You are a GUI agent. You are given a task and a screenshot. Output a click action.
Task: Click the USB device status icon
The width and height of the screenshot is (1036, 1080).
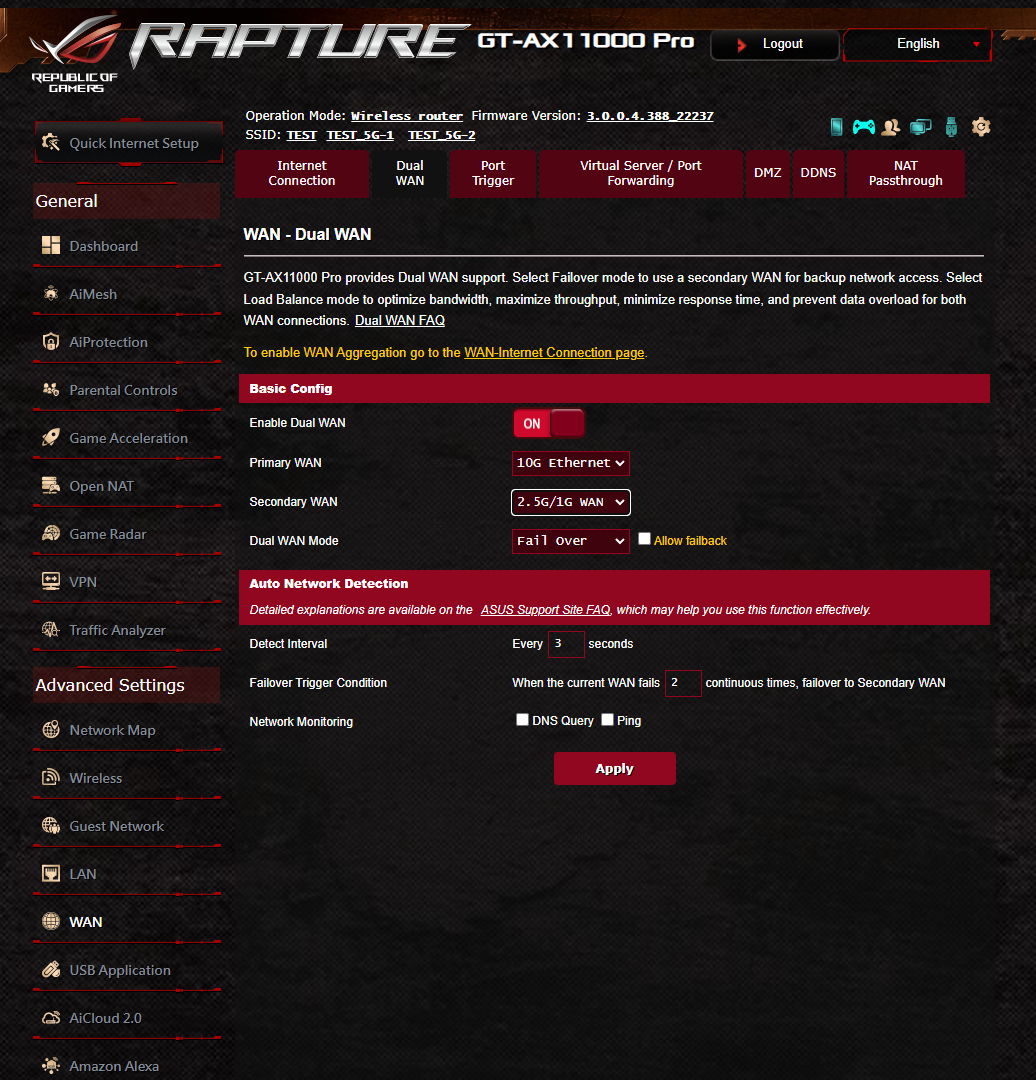(x=951, y=127)
